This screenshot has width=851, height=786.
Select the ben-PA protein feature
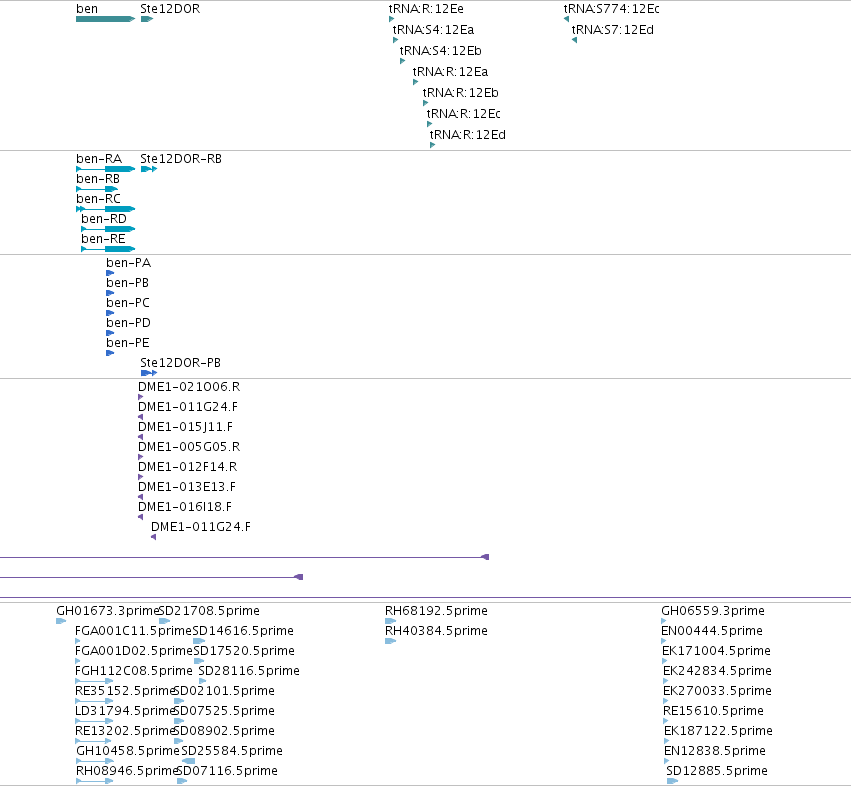[x=110, y=273]
